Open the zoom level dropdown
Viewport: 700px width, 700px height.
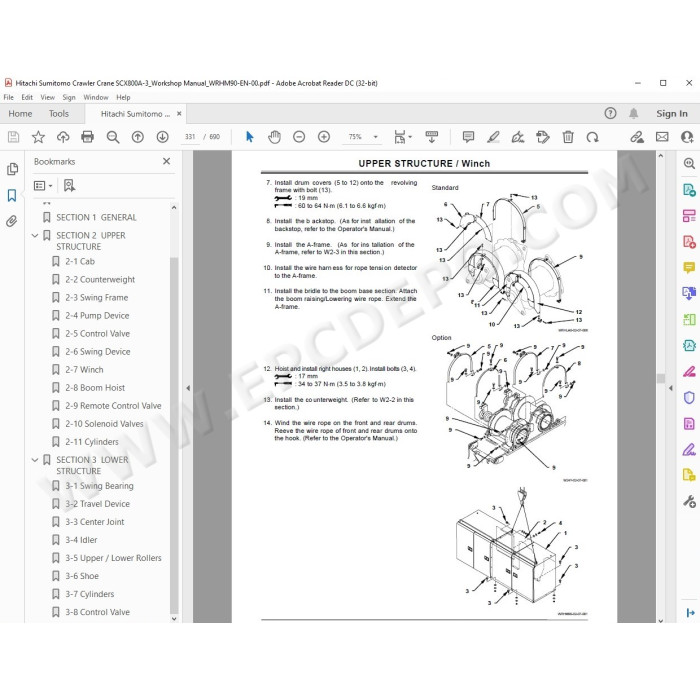point(375,137)
